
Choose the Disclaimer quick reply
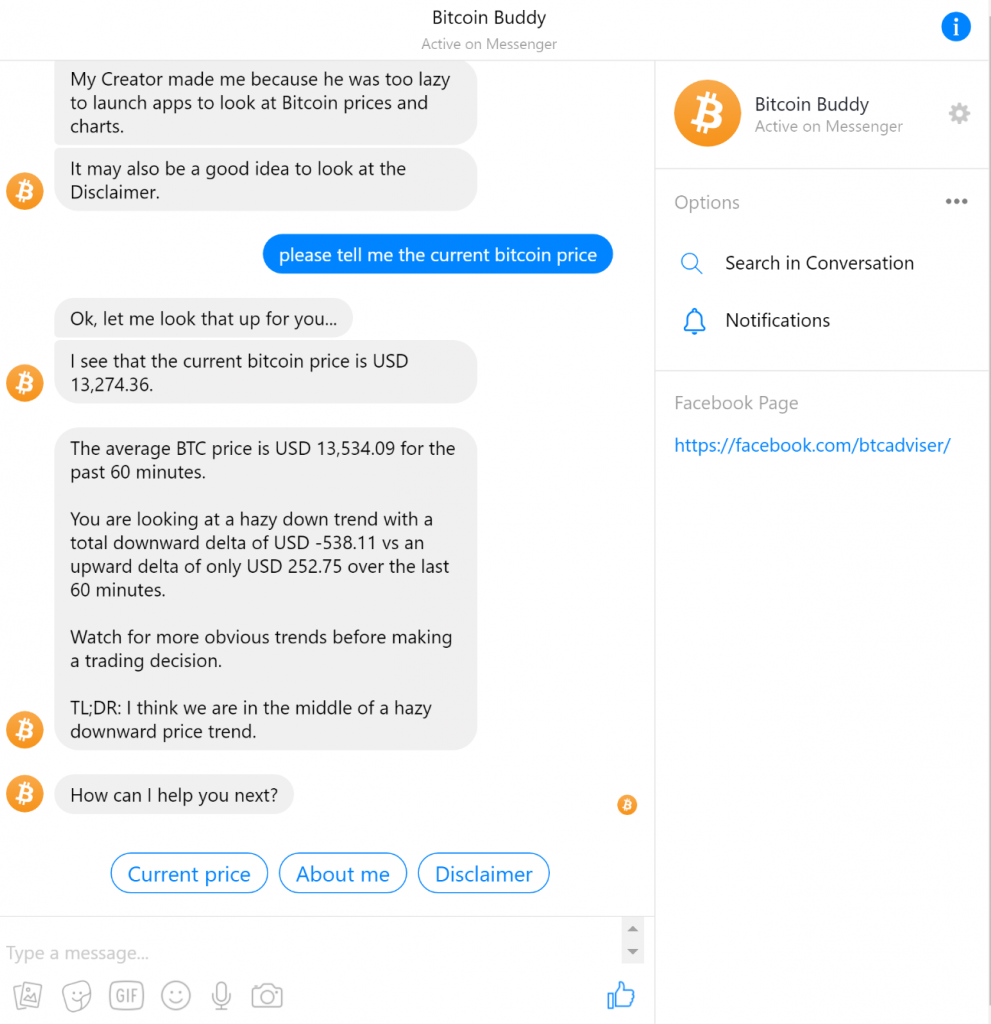pyautogui.click(x=483, y=873)
